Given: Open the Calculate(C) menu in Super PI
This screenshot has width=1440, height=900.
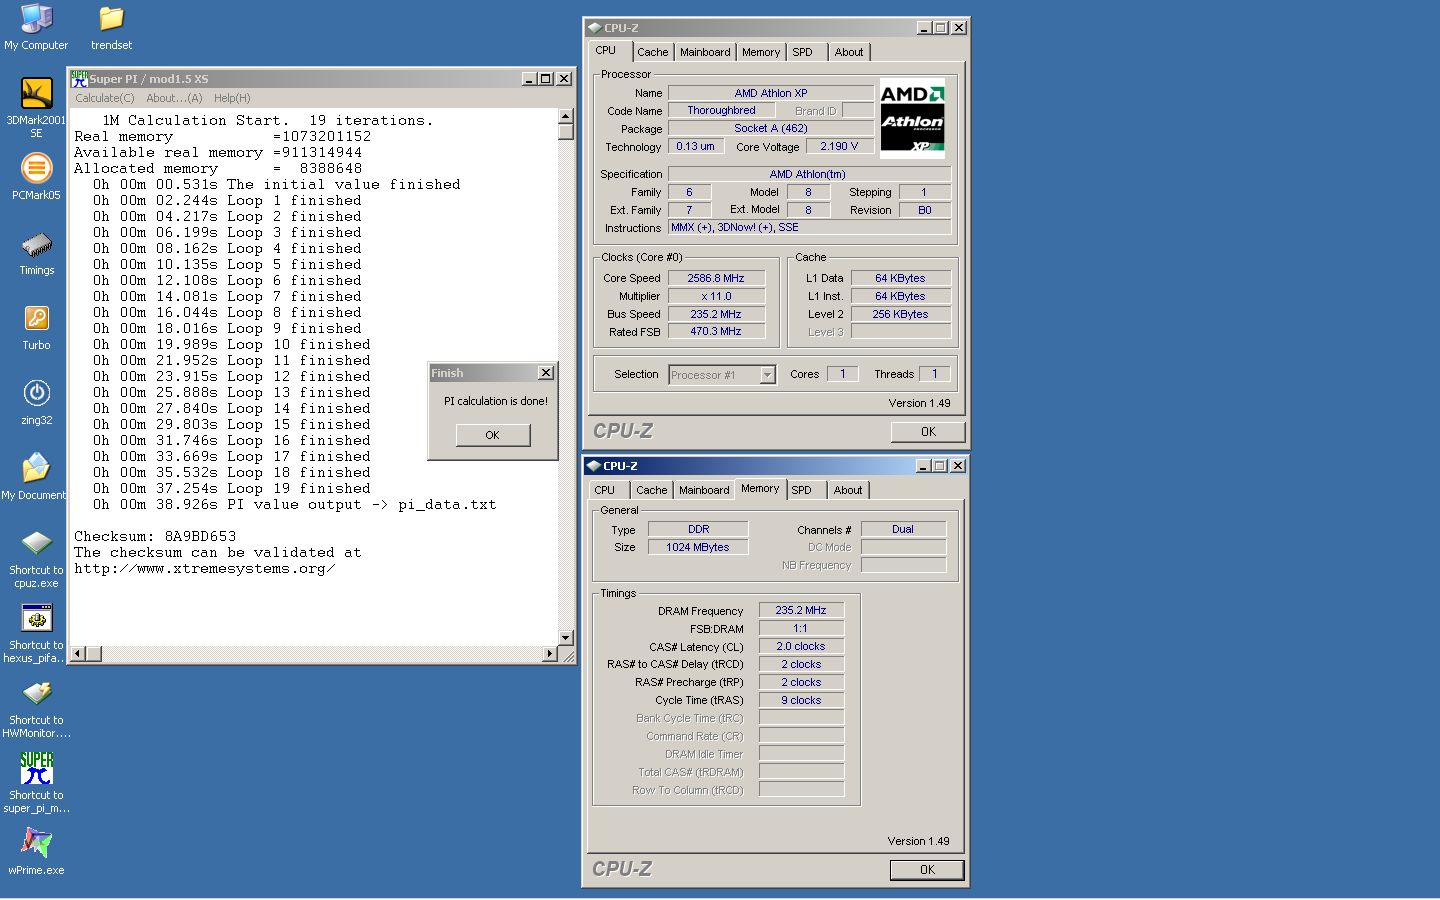Looking at the screenshot, I should [104, 98].
